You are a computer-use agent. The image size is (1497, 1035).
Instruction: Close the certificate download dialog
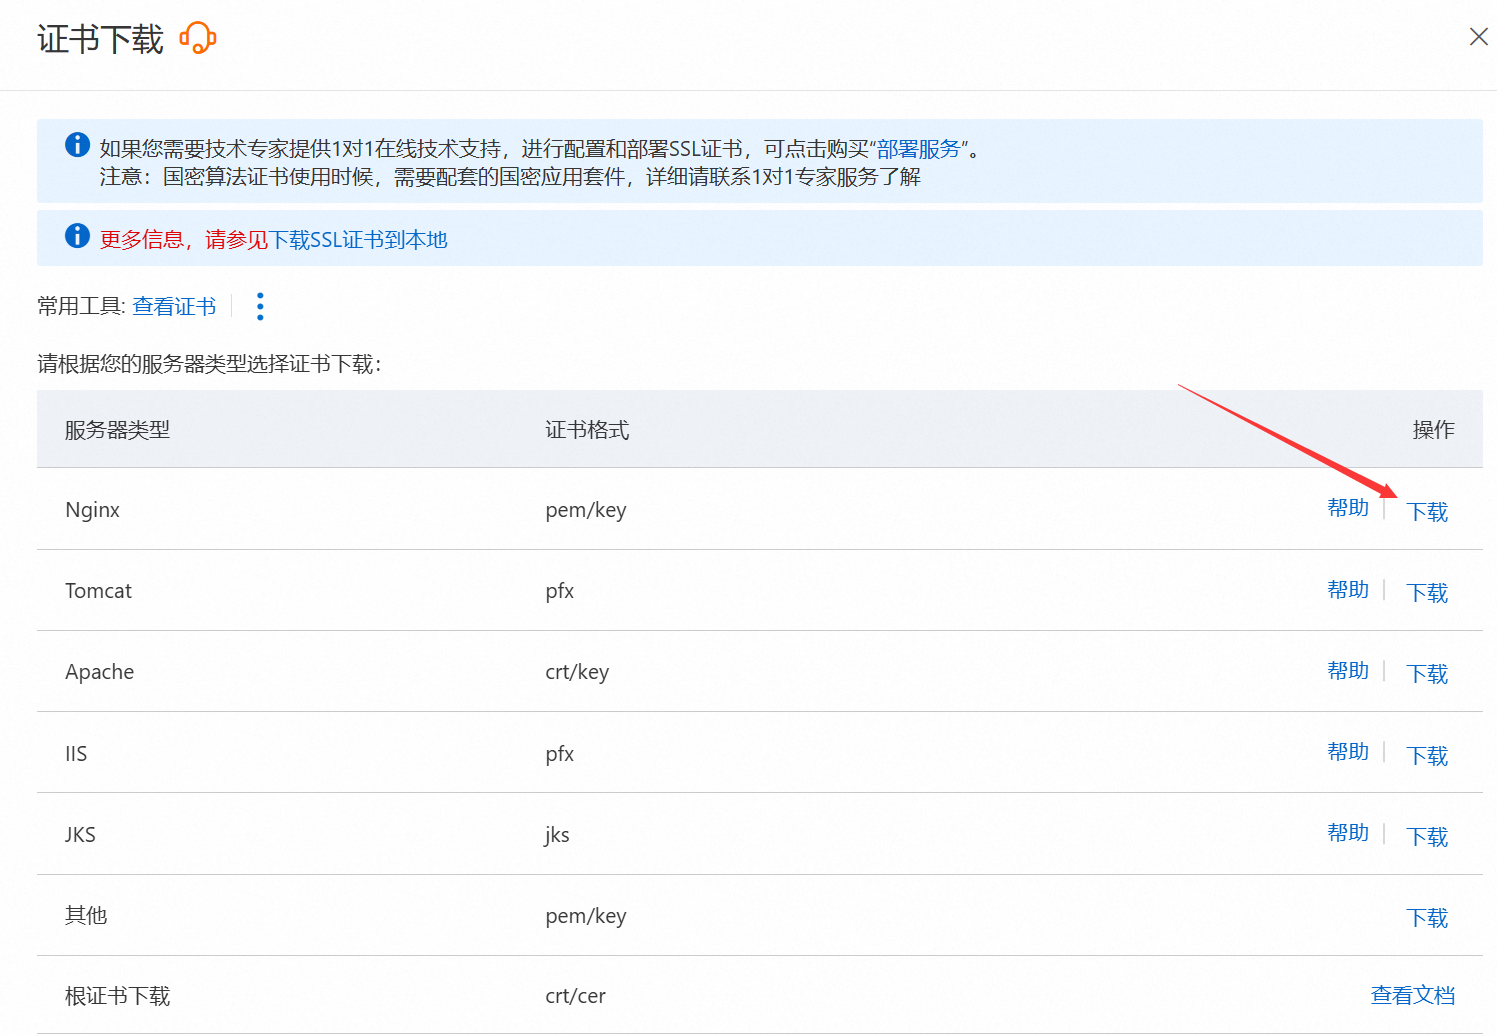point(1478,37)
